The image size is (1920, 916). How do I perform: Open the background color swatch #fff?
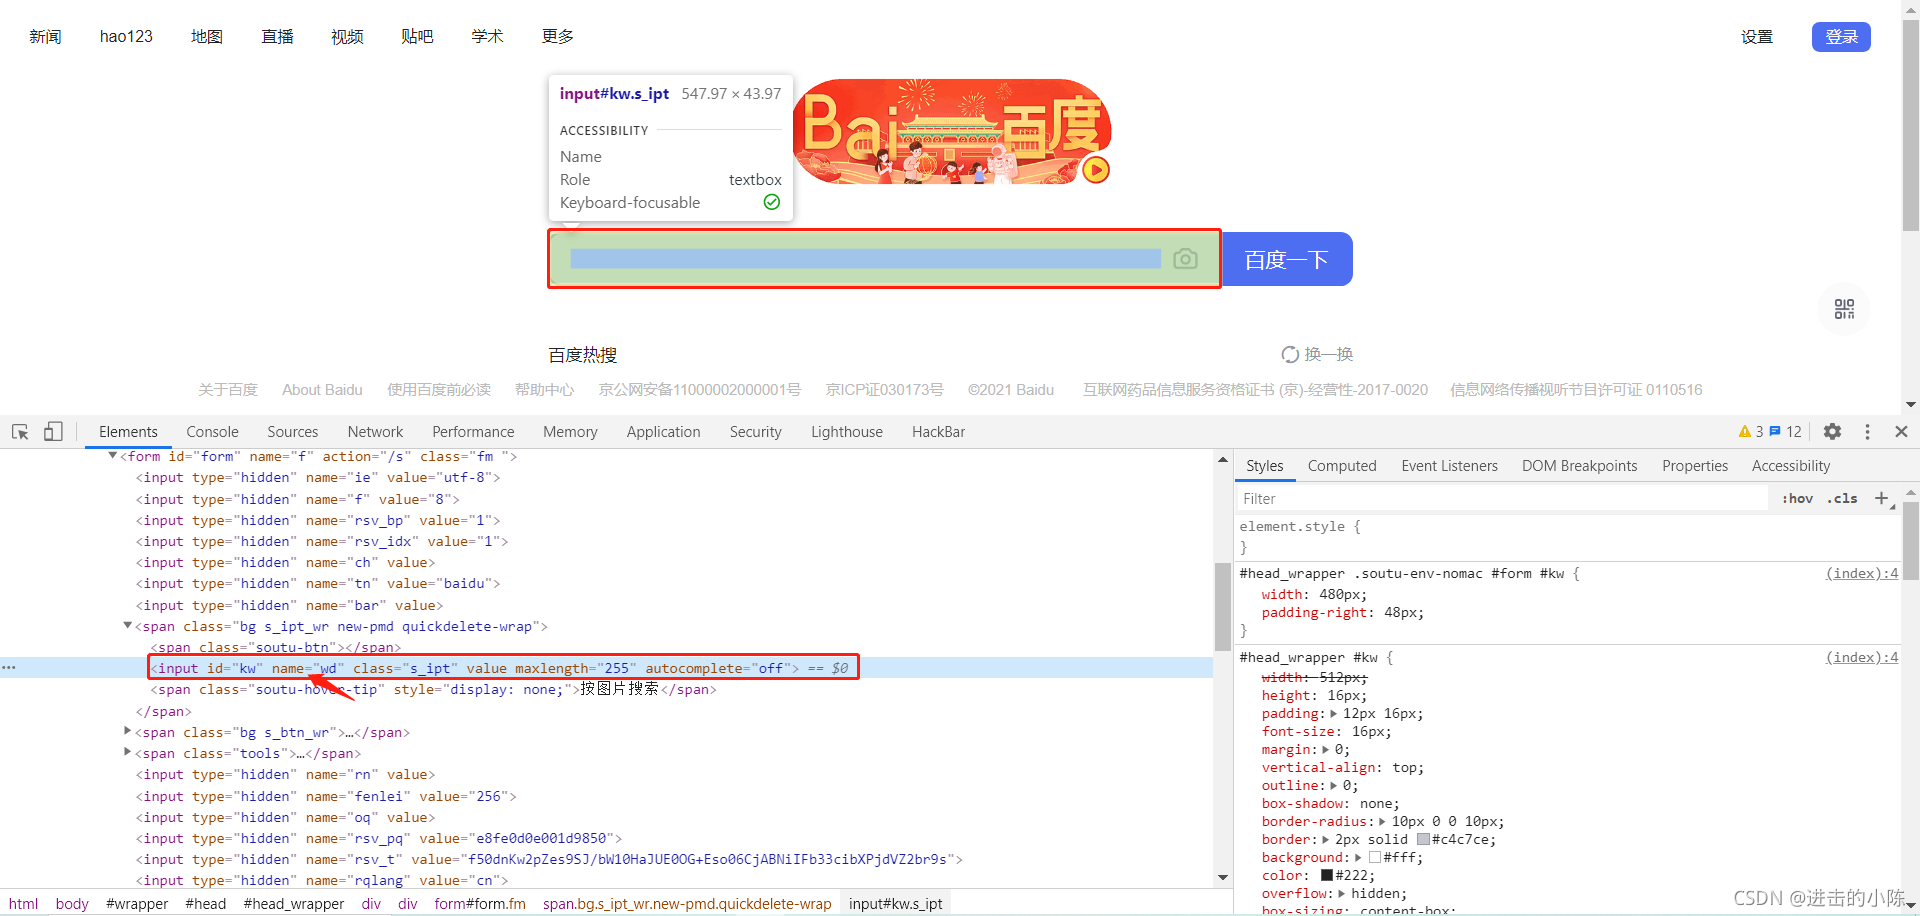pyautogui.click(x=1375, y=858)
